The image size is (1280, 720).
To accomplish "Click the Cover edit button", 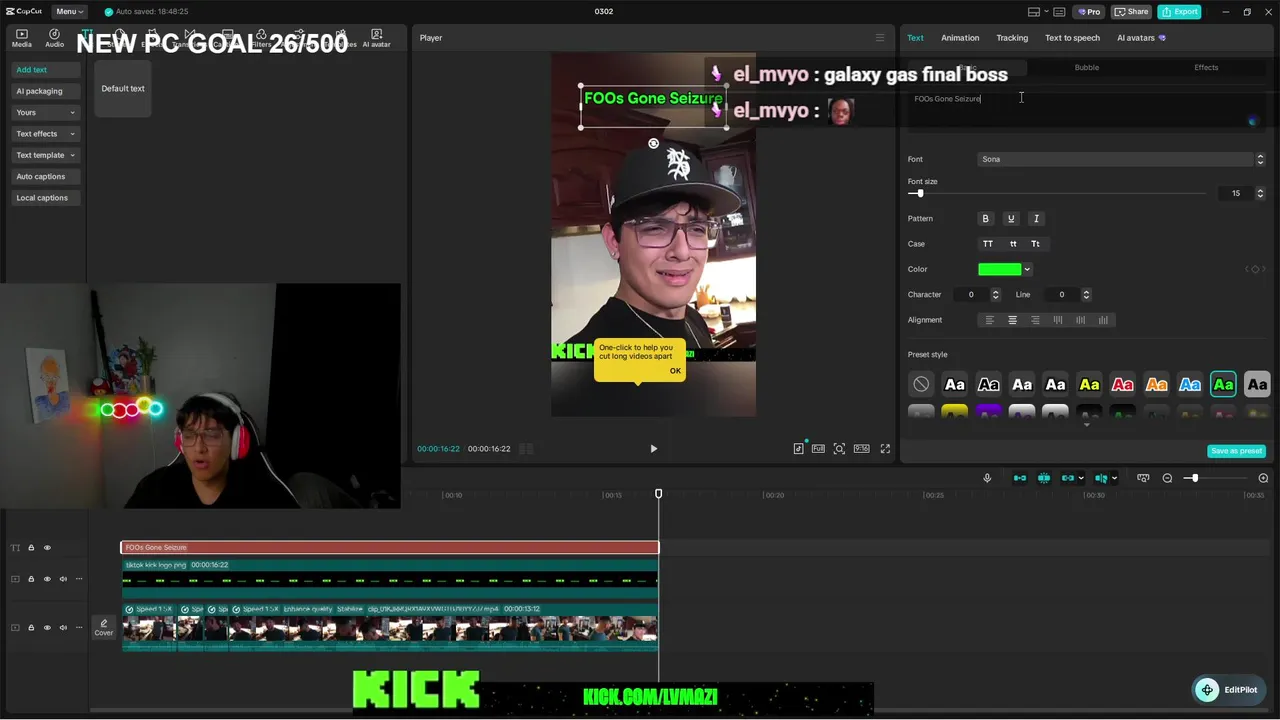I will pos(104,628).
